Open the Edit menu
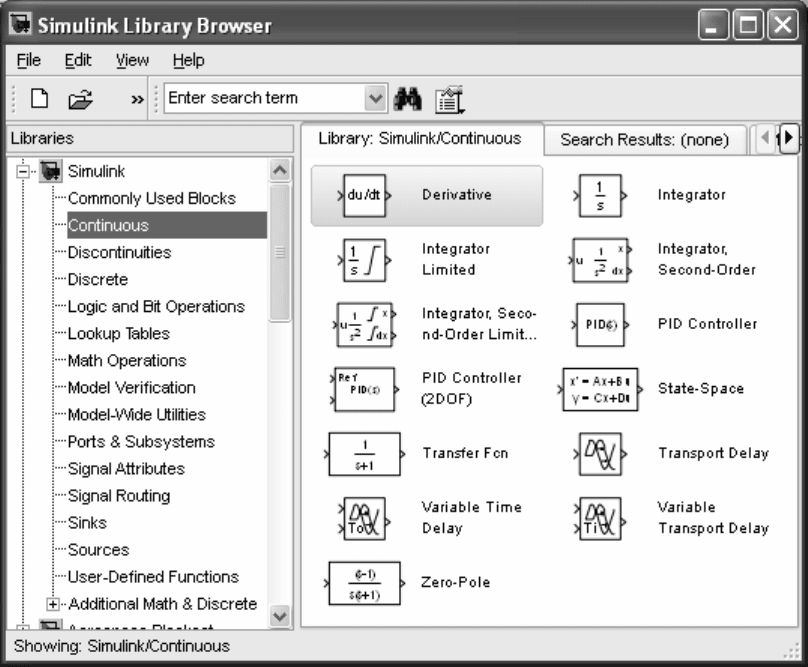The width and height of the screenshot is (808, 667). 78,60
